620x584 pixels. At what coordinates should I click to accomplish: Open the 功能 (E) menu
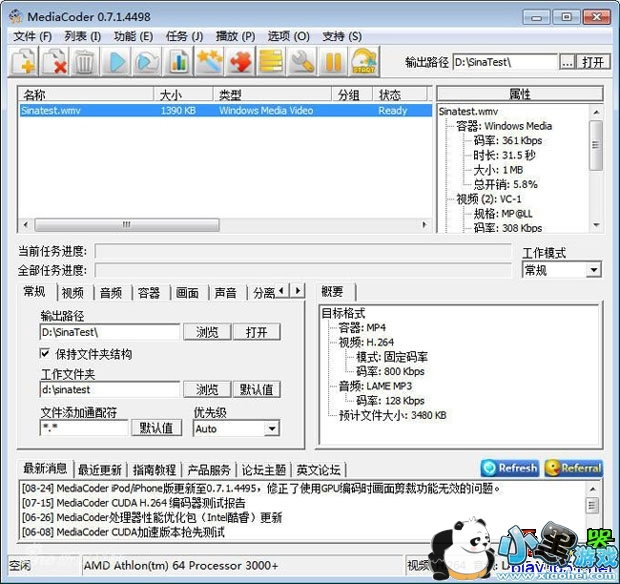(132, 36)
